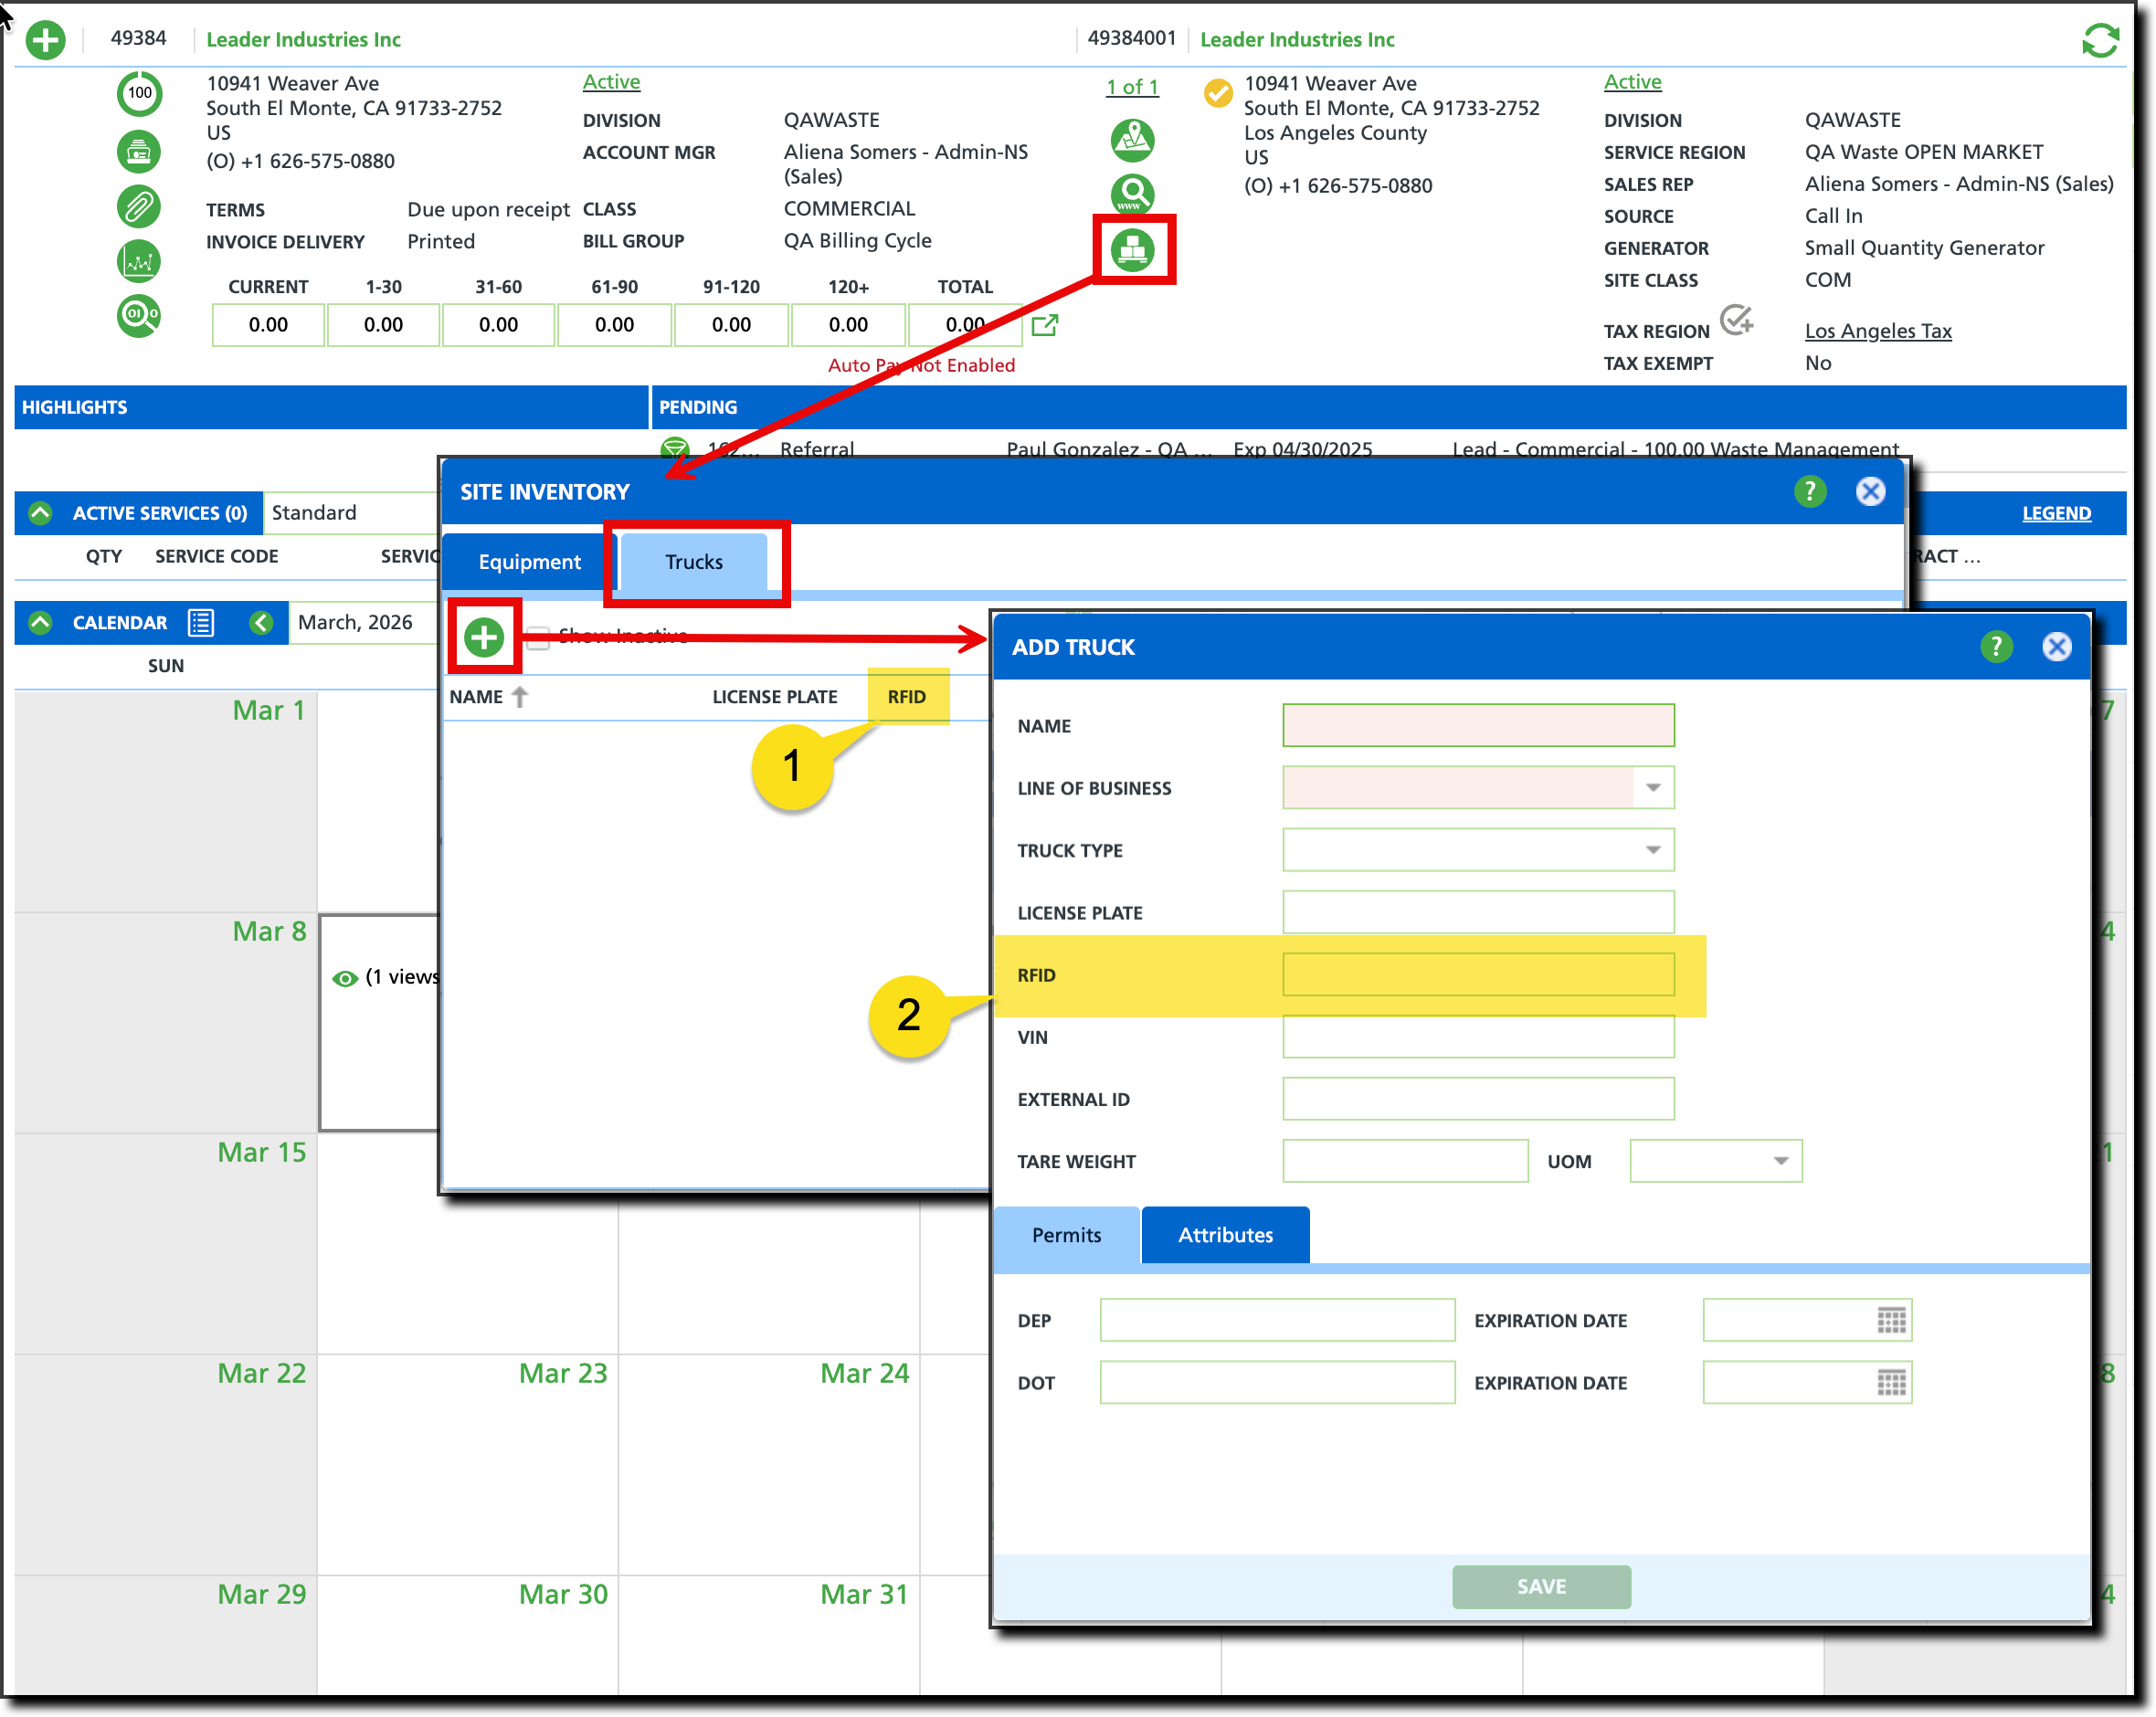Click the RFID input field
This screenshot has width=2156, height=1717.
1477,975
